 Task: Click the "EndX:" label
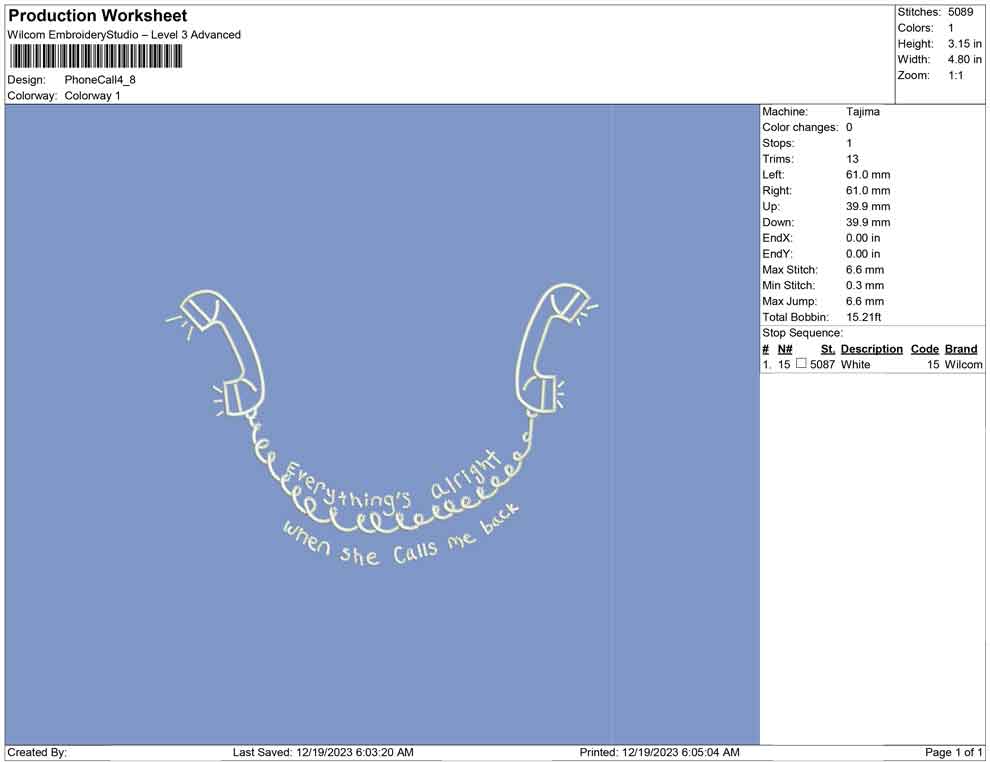click(777, 238)
